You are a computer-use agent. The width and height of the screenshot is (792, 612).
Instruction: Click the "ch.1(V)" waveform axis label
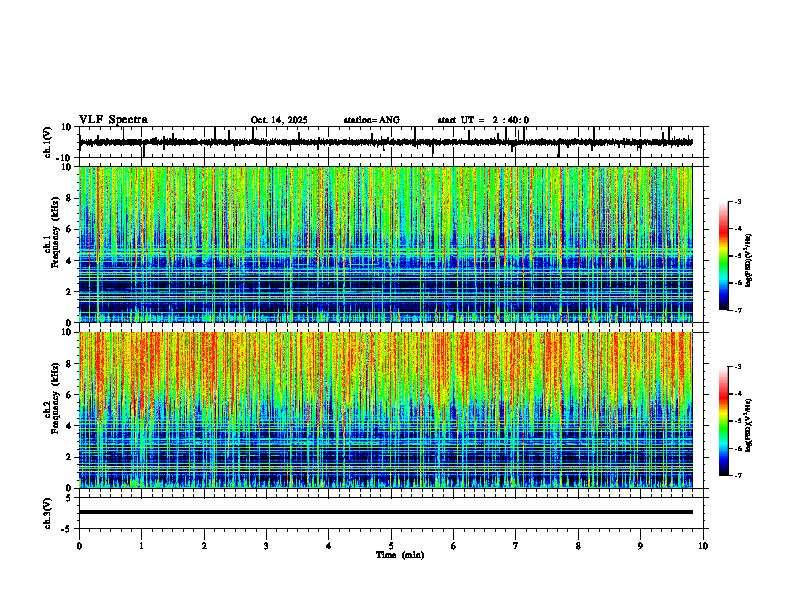[48, 142]
